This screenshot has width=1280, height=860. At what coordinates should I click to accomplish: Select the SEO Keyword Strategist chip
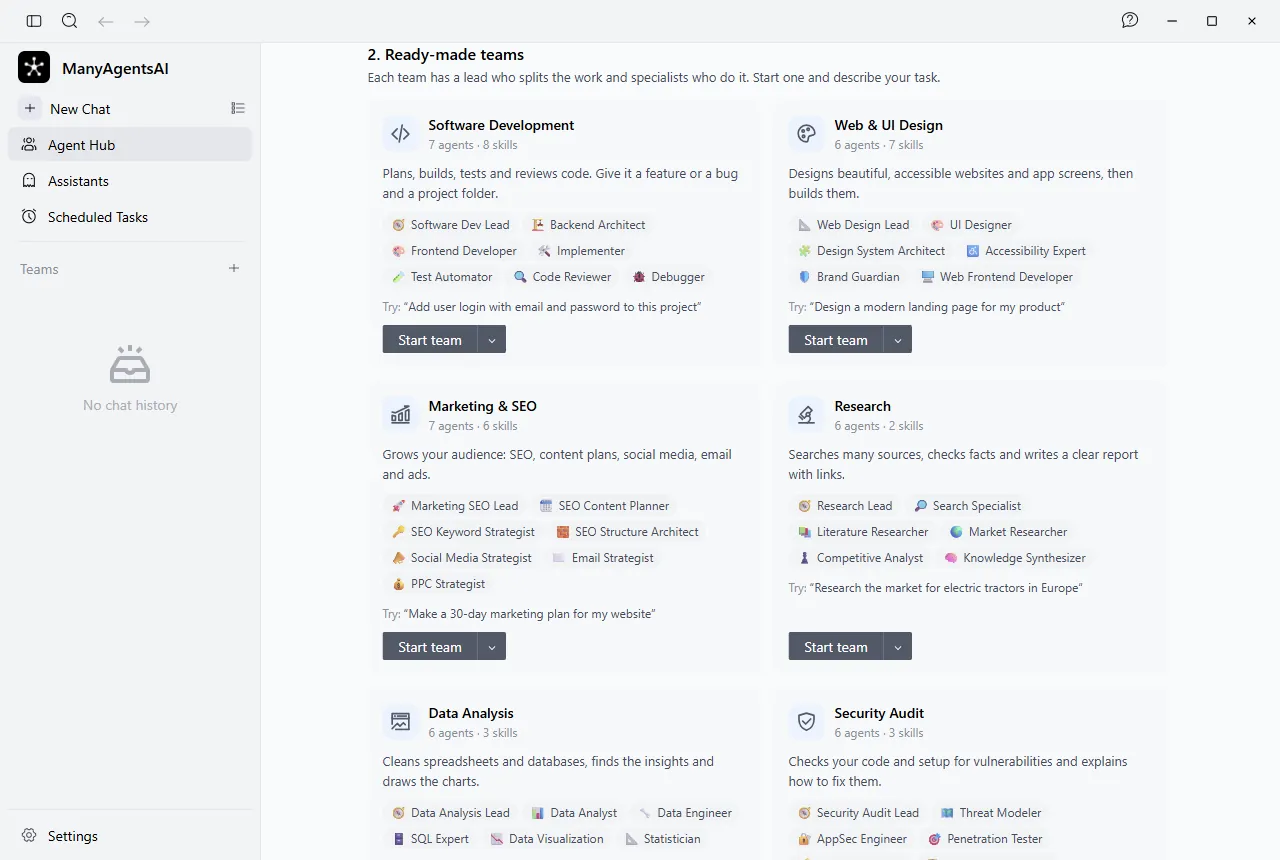[x=463, y=532]
